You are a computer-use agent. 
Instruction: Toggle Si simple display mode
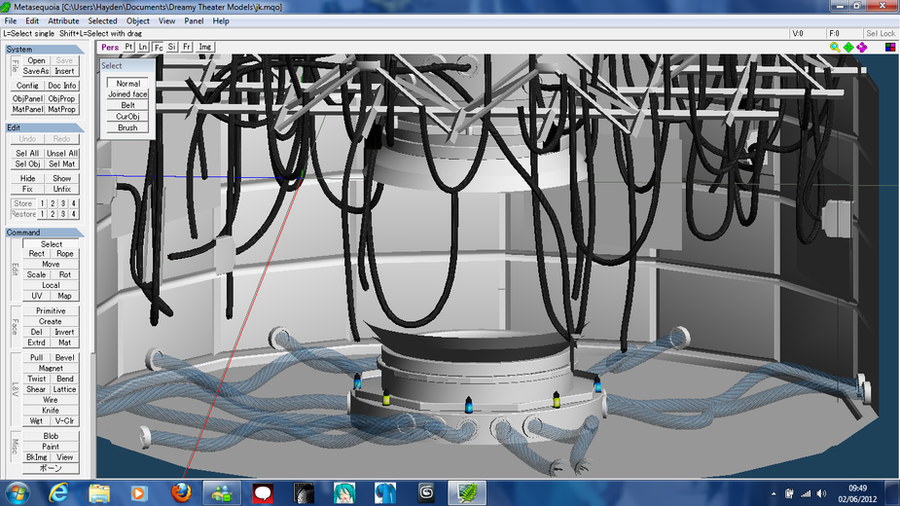(172, 47)
